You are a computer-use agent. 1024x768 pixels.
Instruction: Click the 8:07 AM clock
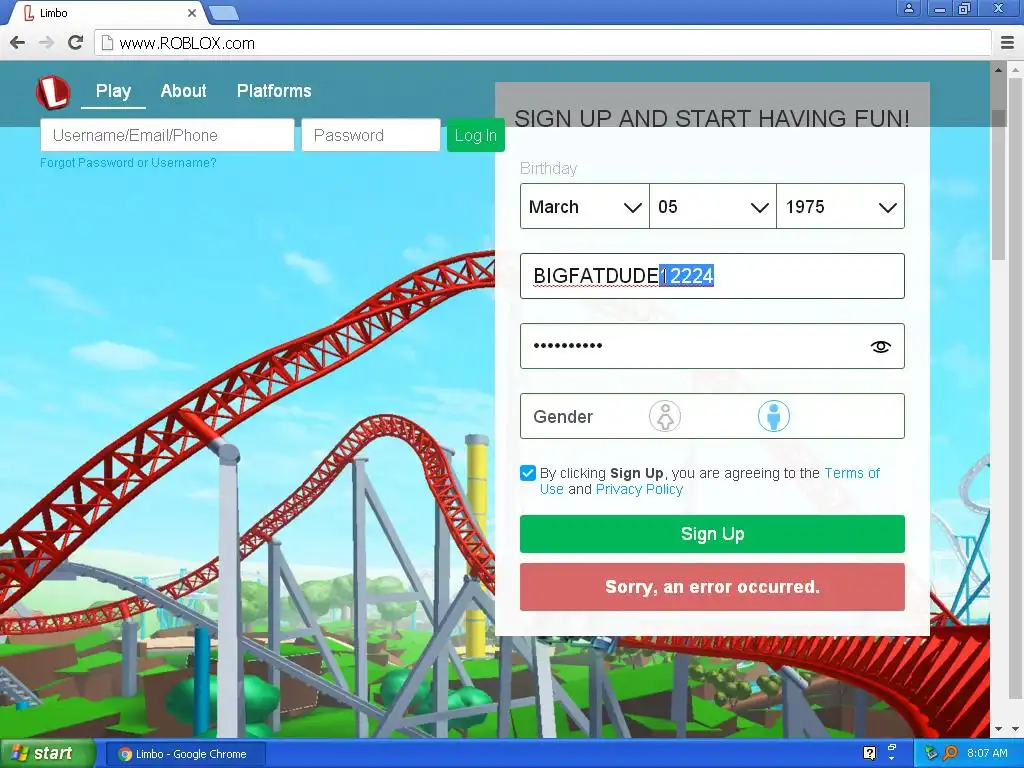(987, 754)
